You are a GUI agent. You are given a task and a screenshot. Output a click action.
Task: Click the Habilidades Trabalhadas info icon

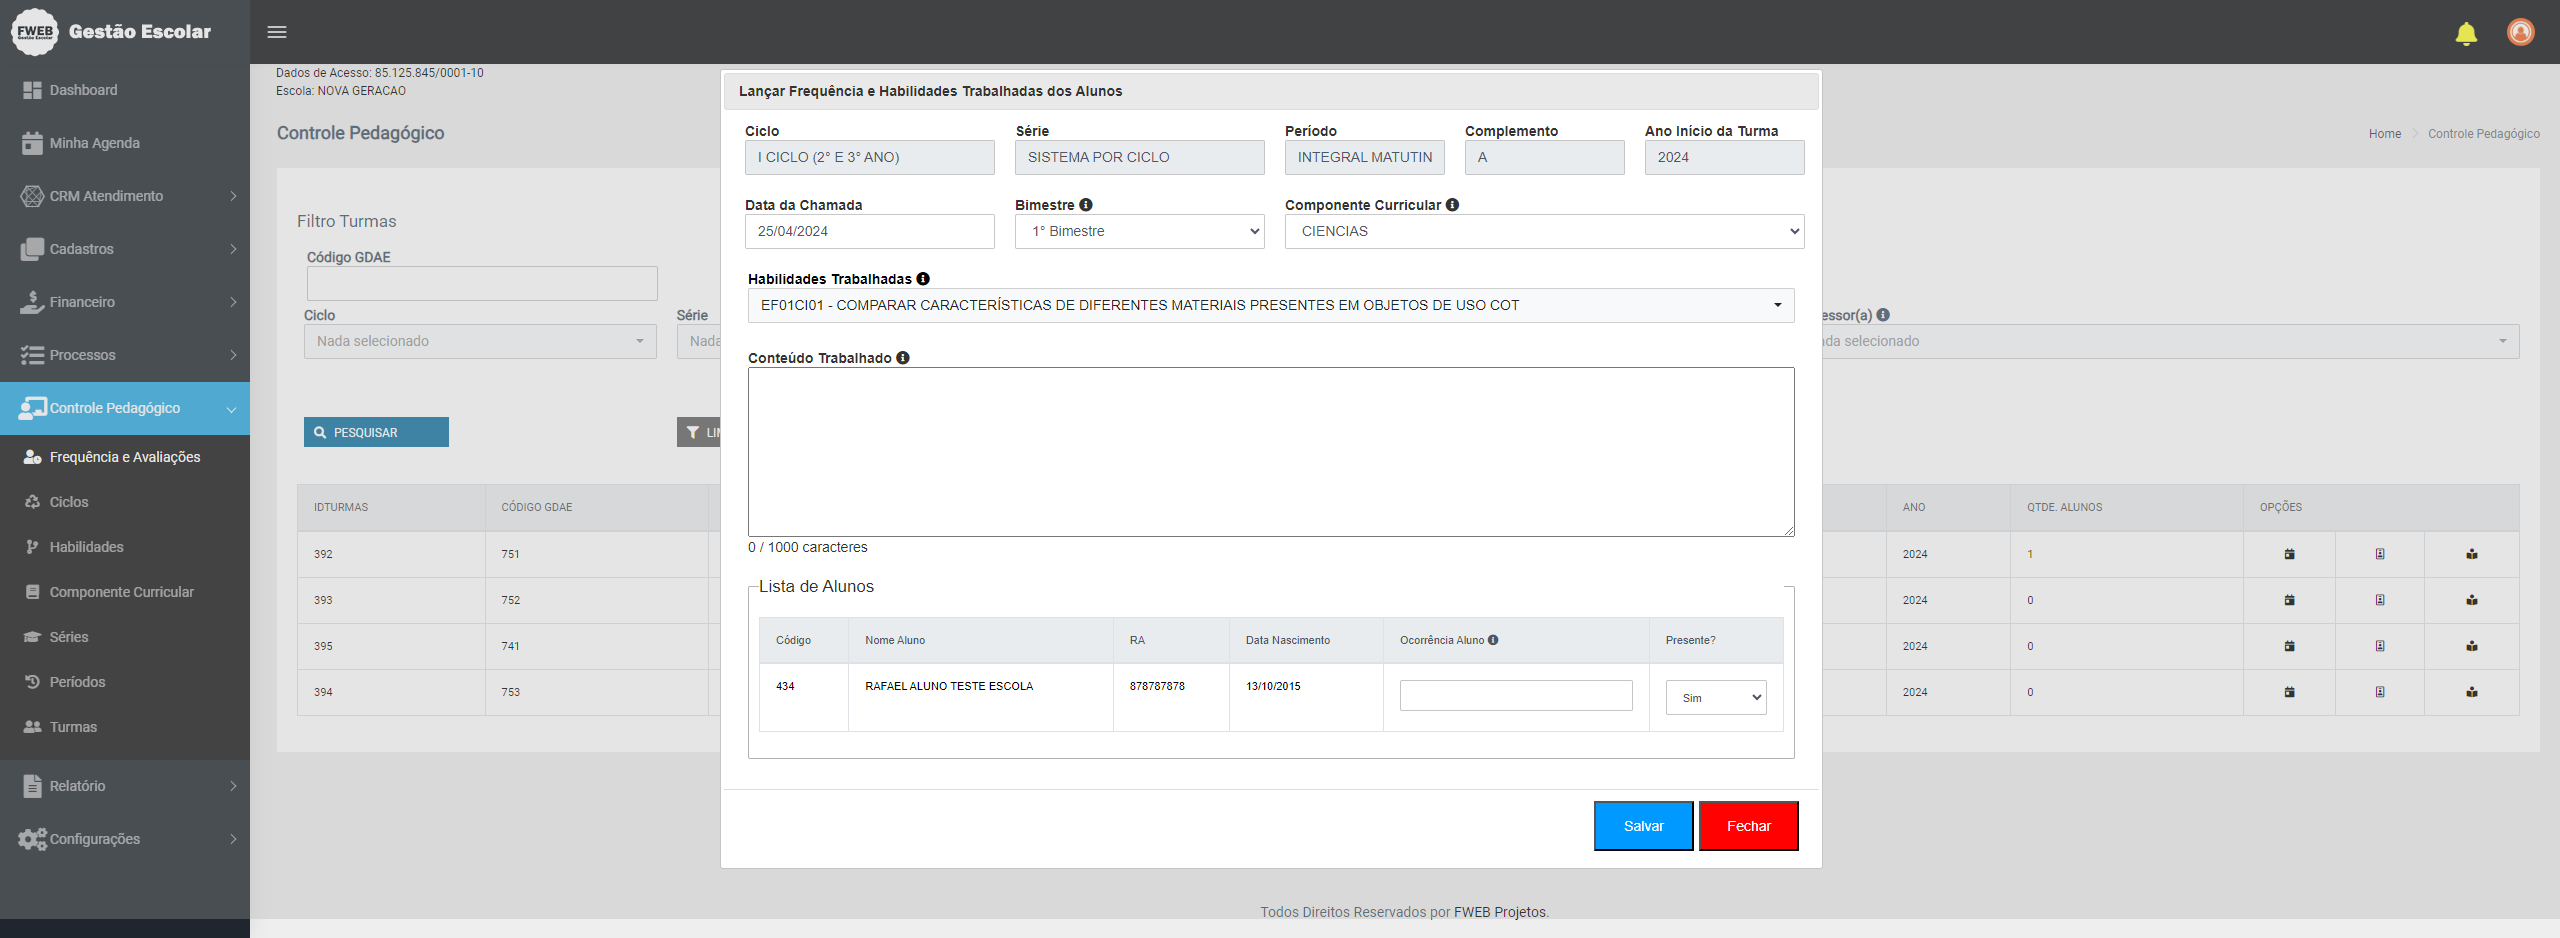pyautogui.click(x=923, y=279)
